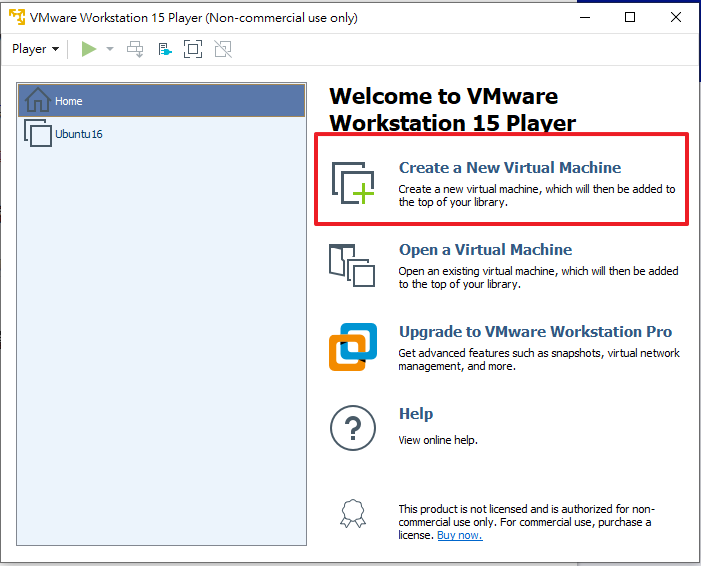The image size is (701, 566).
Task: Minimize the VMware Player window
Action: coord(585,17)
